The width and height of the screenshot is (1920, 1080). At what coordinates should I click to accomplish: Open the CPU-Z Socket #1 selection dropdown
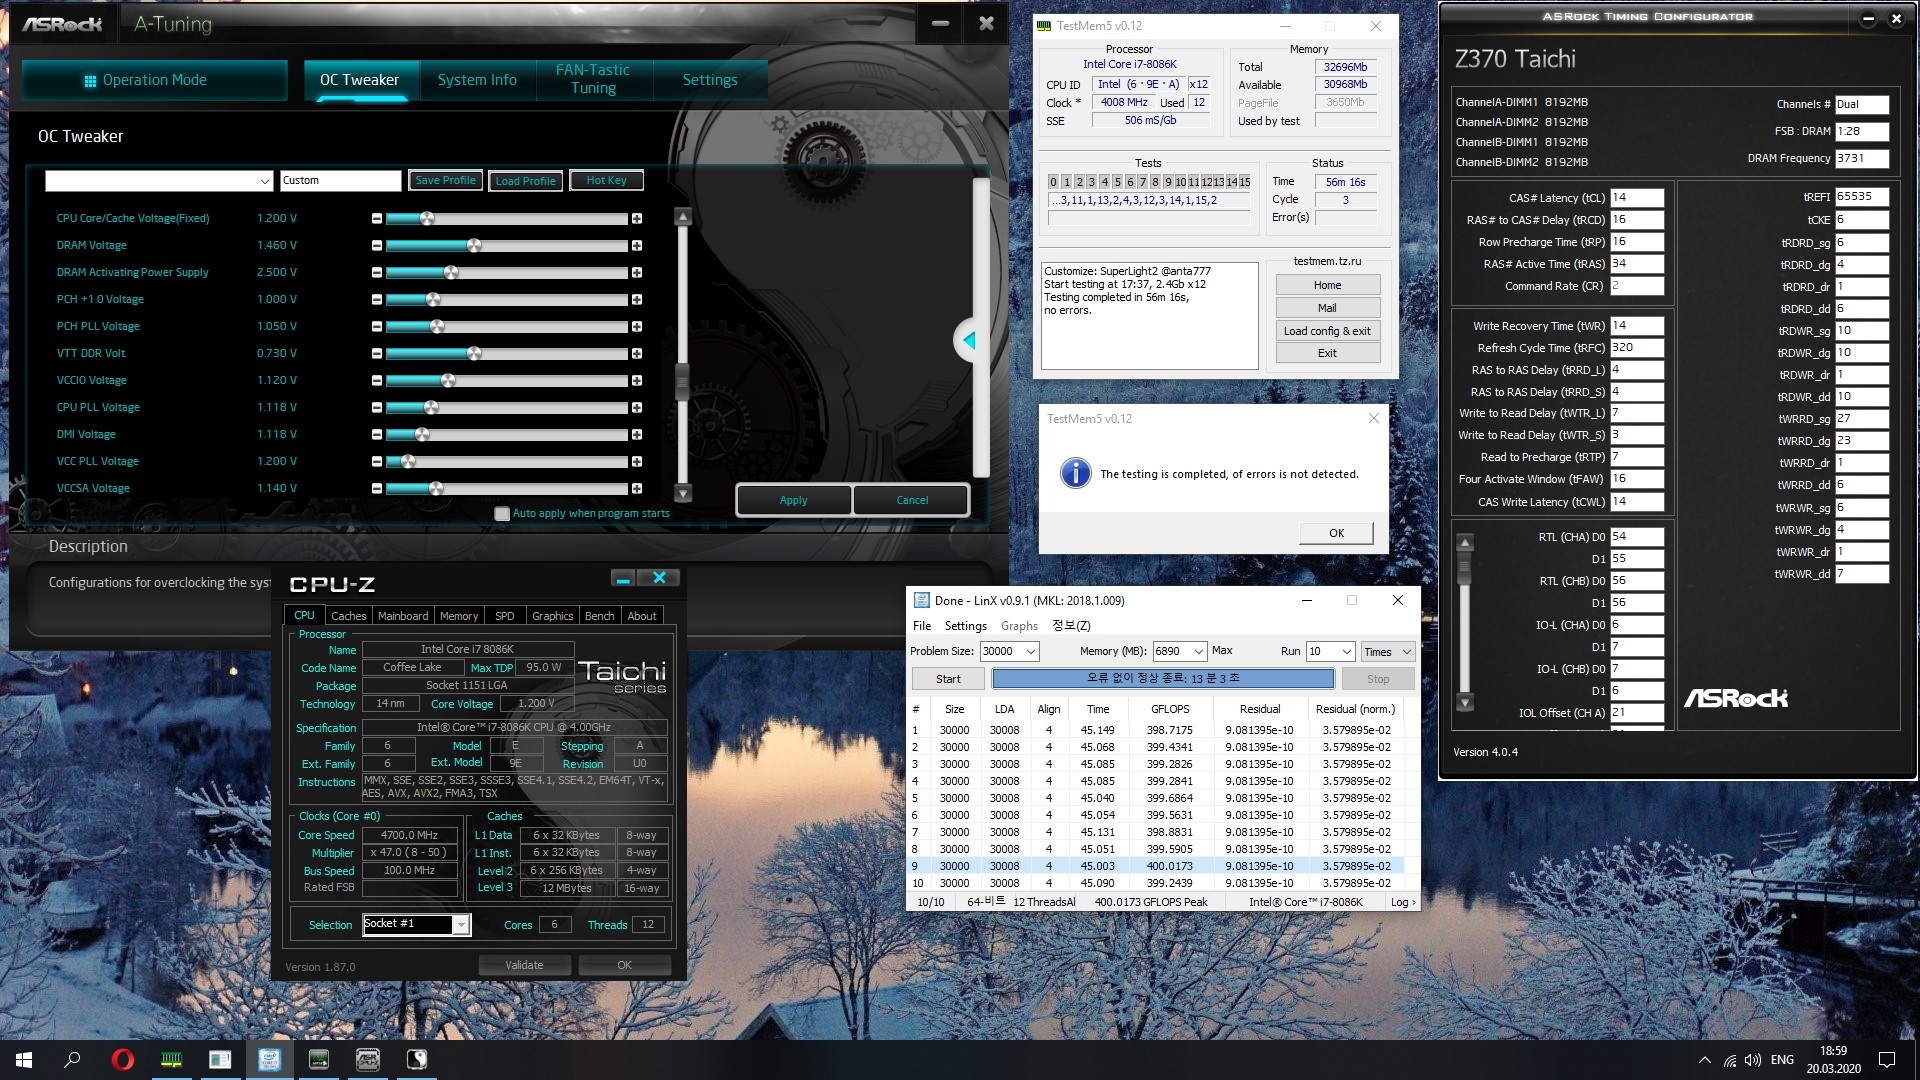click(460, 925)
